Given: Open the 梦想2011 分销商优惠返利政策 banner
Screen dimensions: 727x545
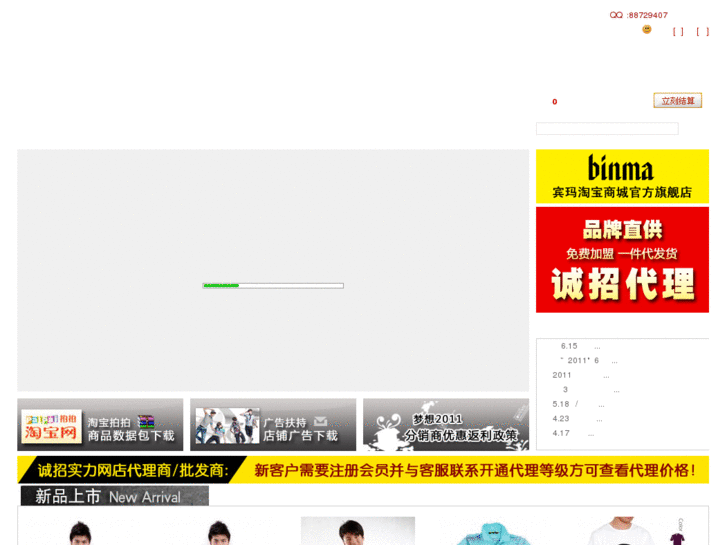Looking at the screenshot, I should tap(446, 424).
